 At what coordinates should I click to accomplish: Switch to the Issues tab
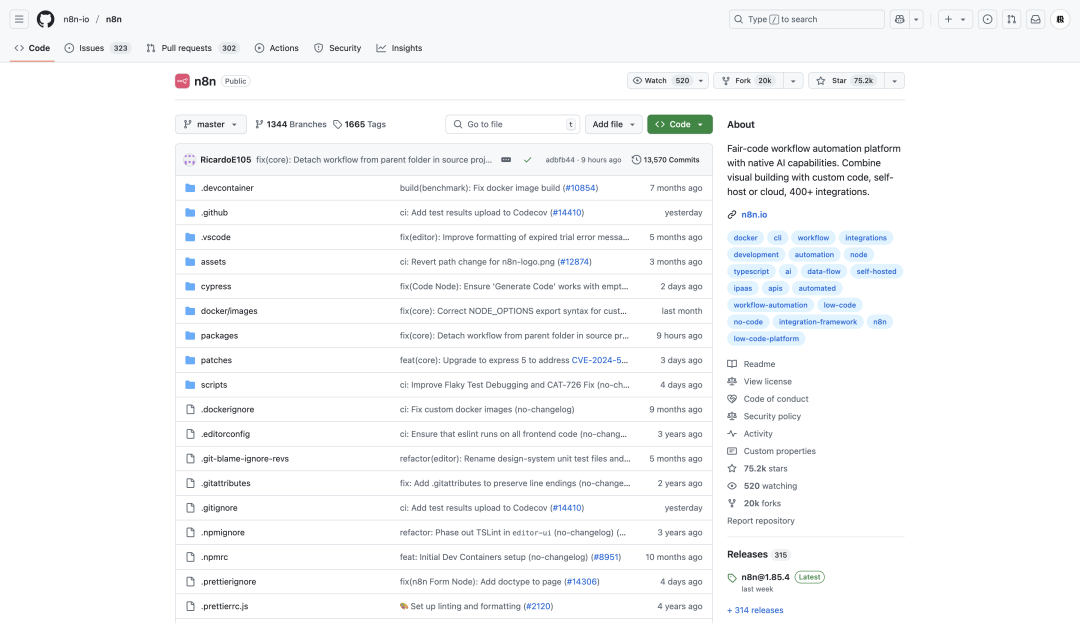(97, 48)
